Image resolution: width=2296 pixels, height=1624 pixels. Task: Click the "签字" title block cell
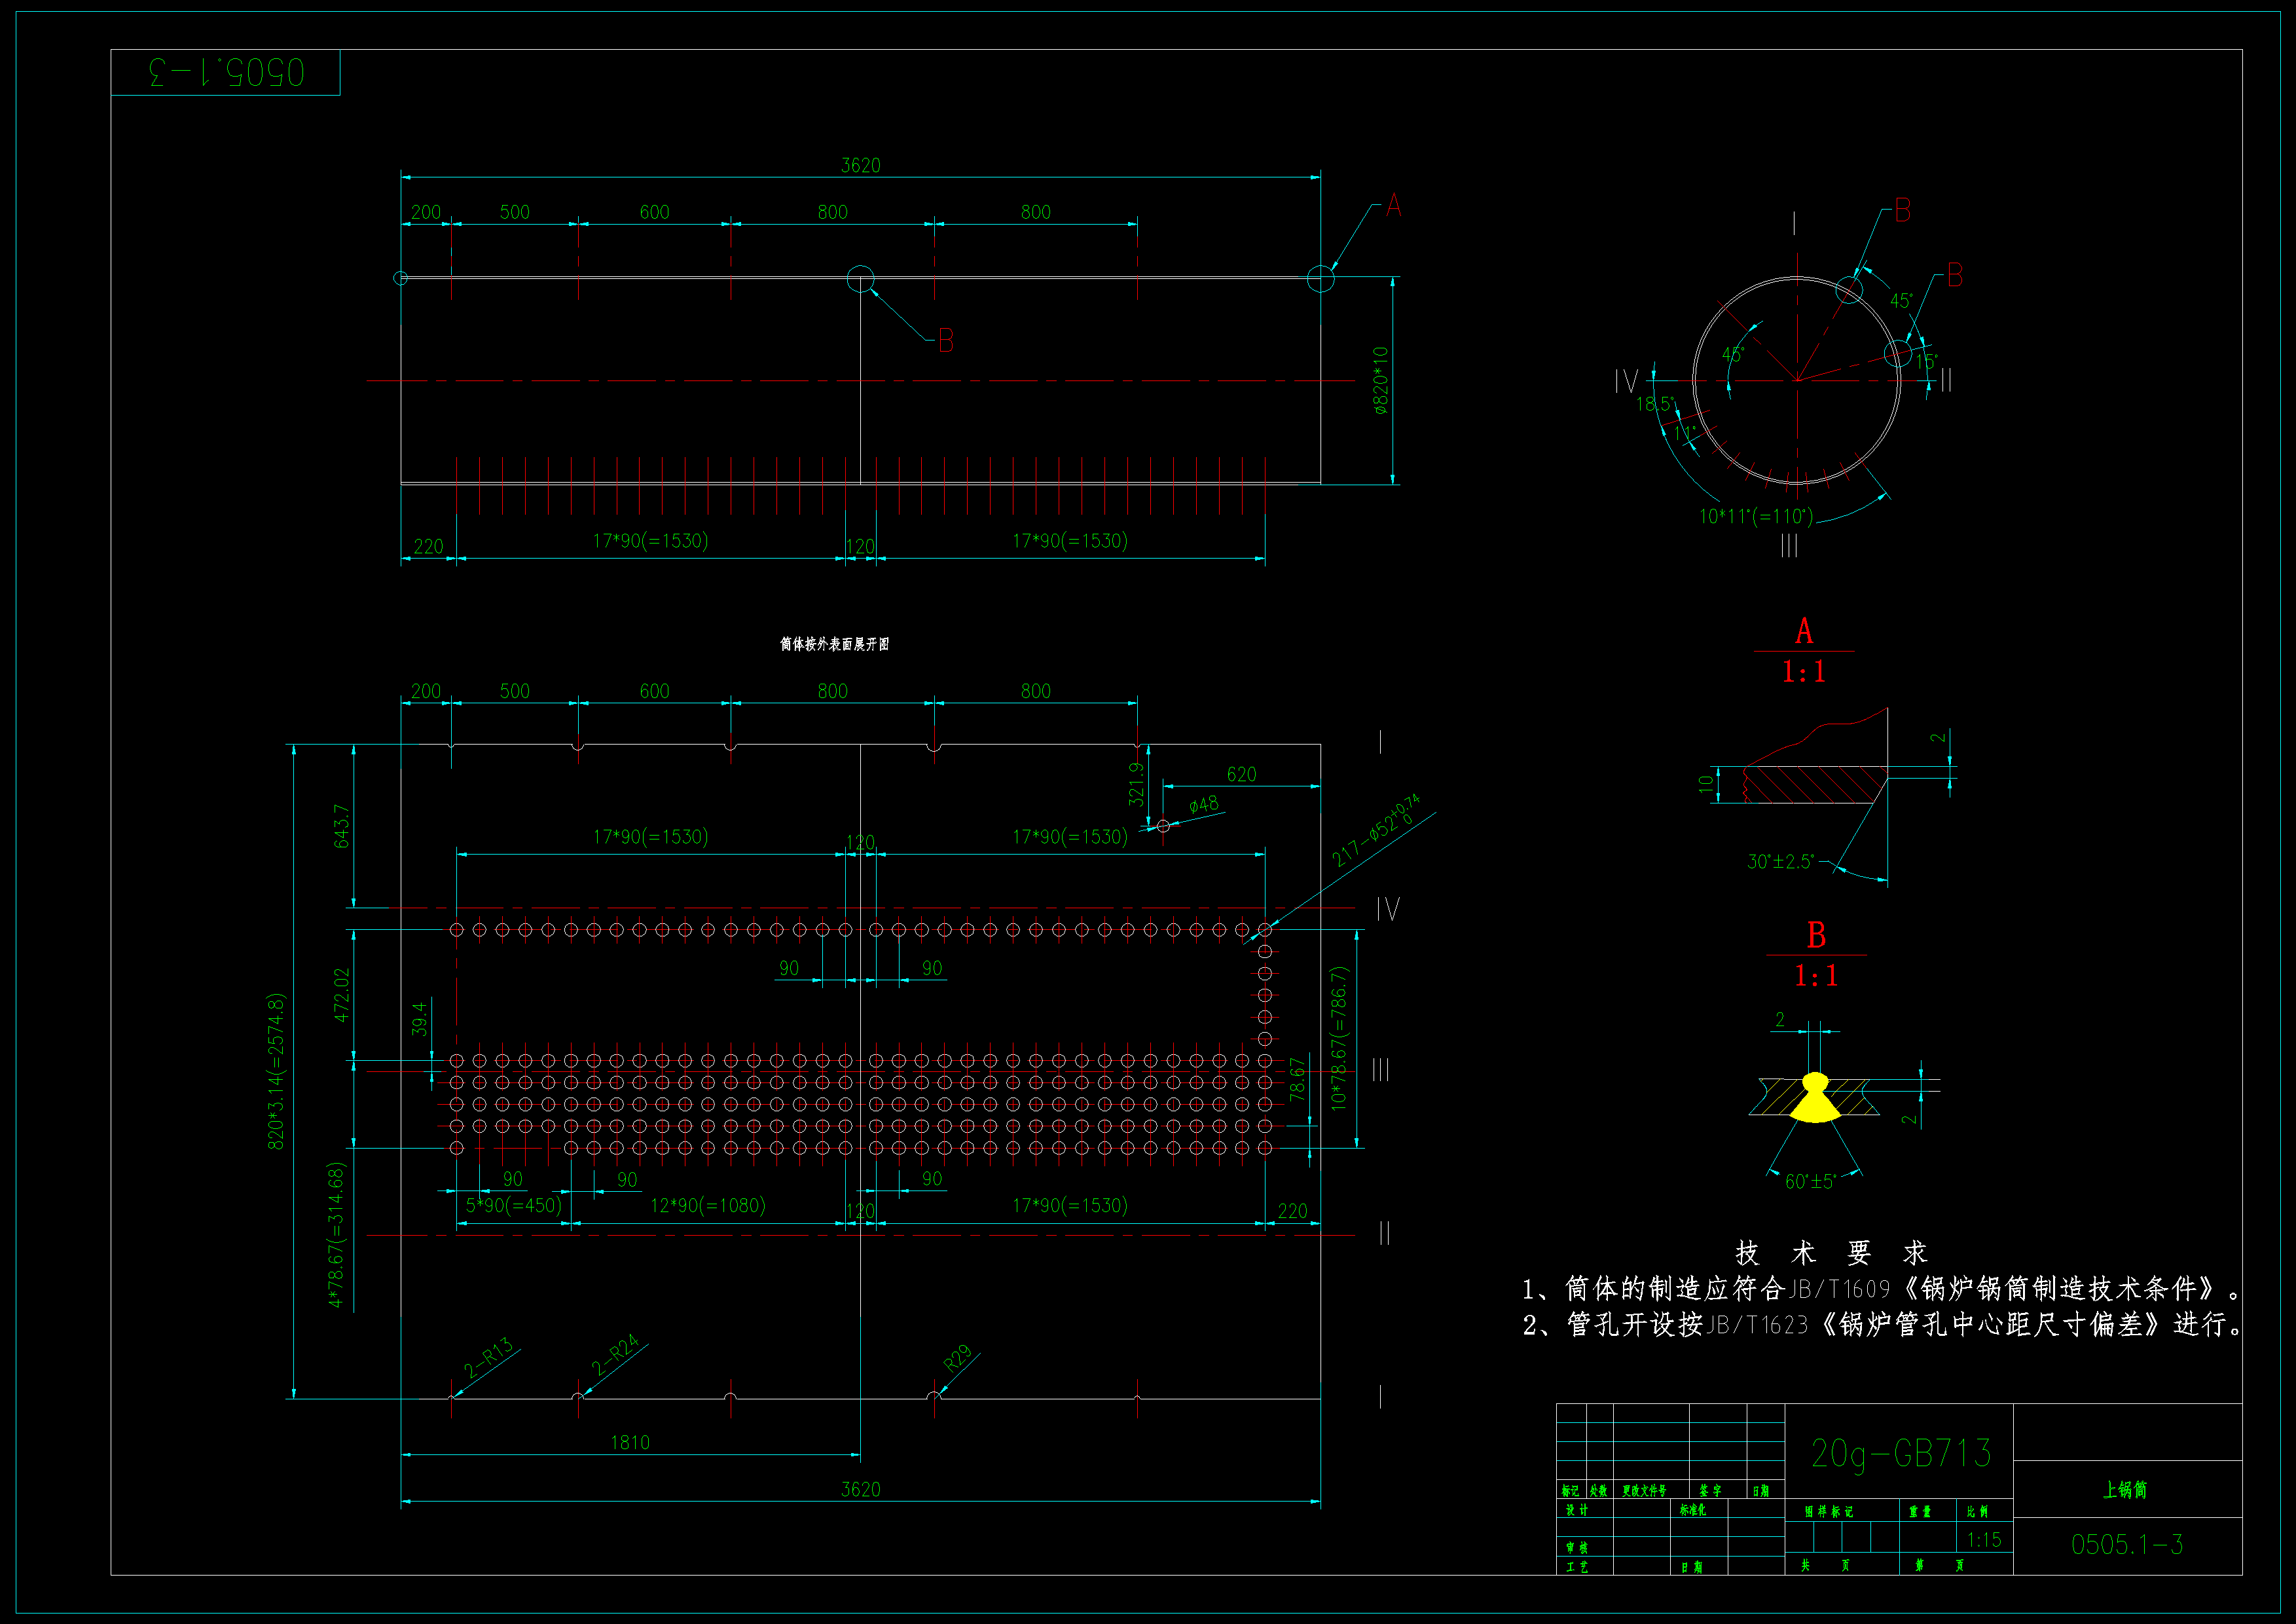click(1711, 1491)
